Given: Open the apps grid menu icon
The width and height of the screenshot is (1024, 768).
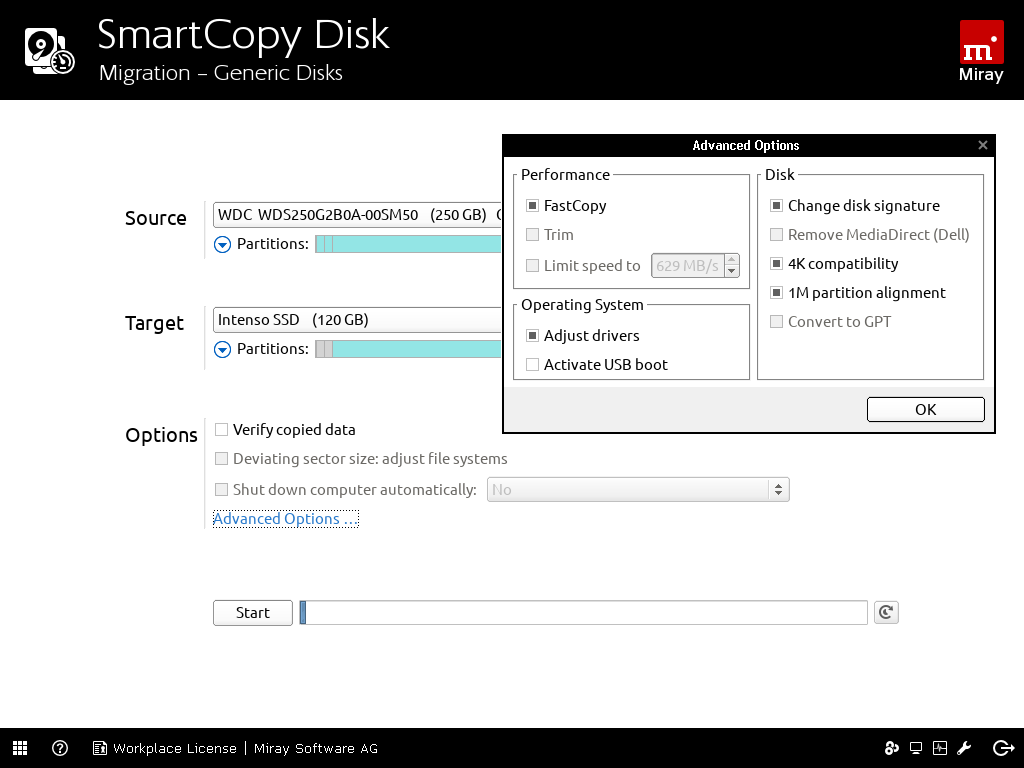Looking at the screenshot, I should click(20, 748).
